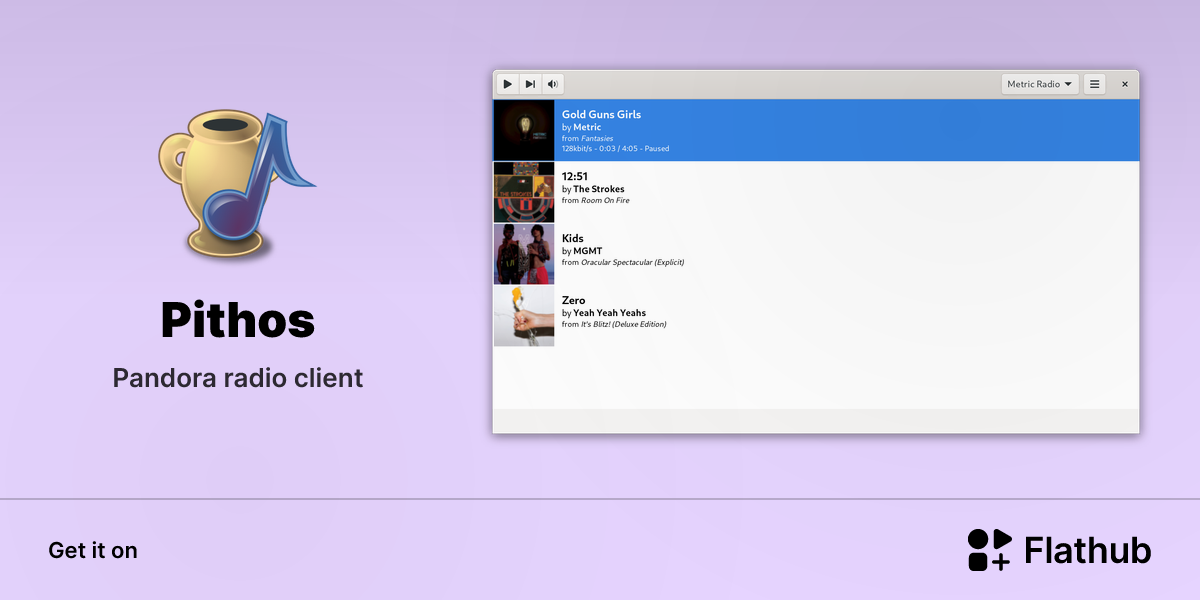
Task: Open the Metric Radio station dropdown
Action: click(x=1040, y=84)
